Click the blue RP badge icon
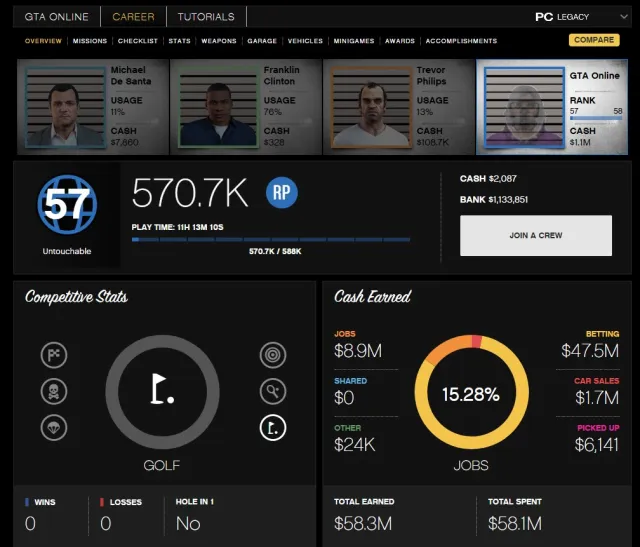The image size is (640, 547). coord(282,192)
